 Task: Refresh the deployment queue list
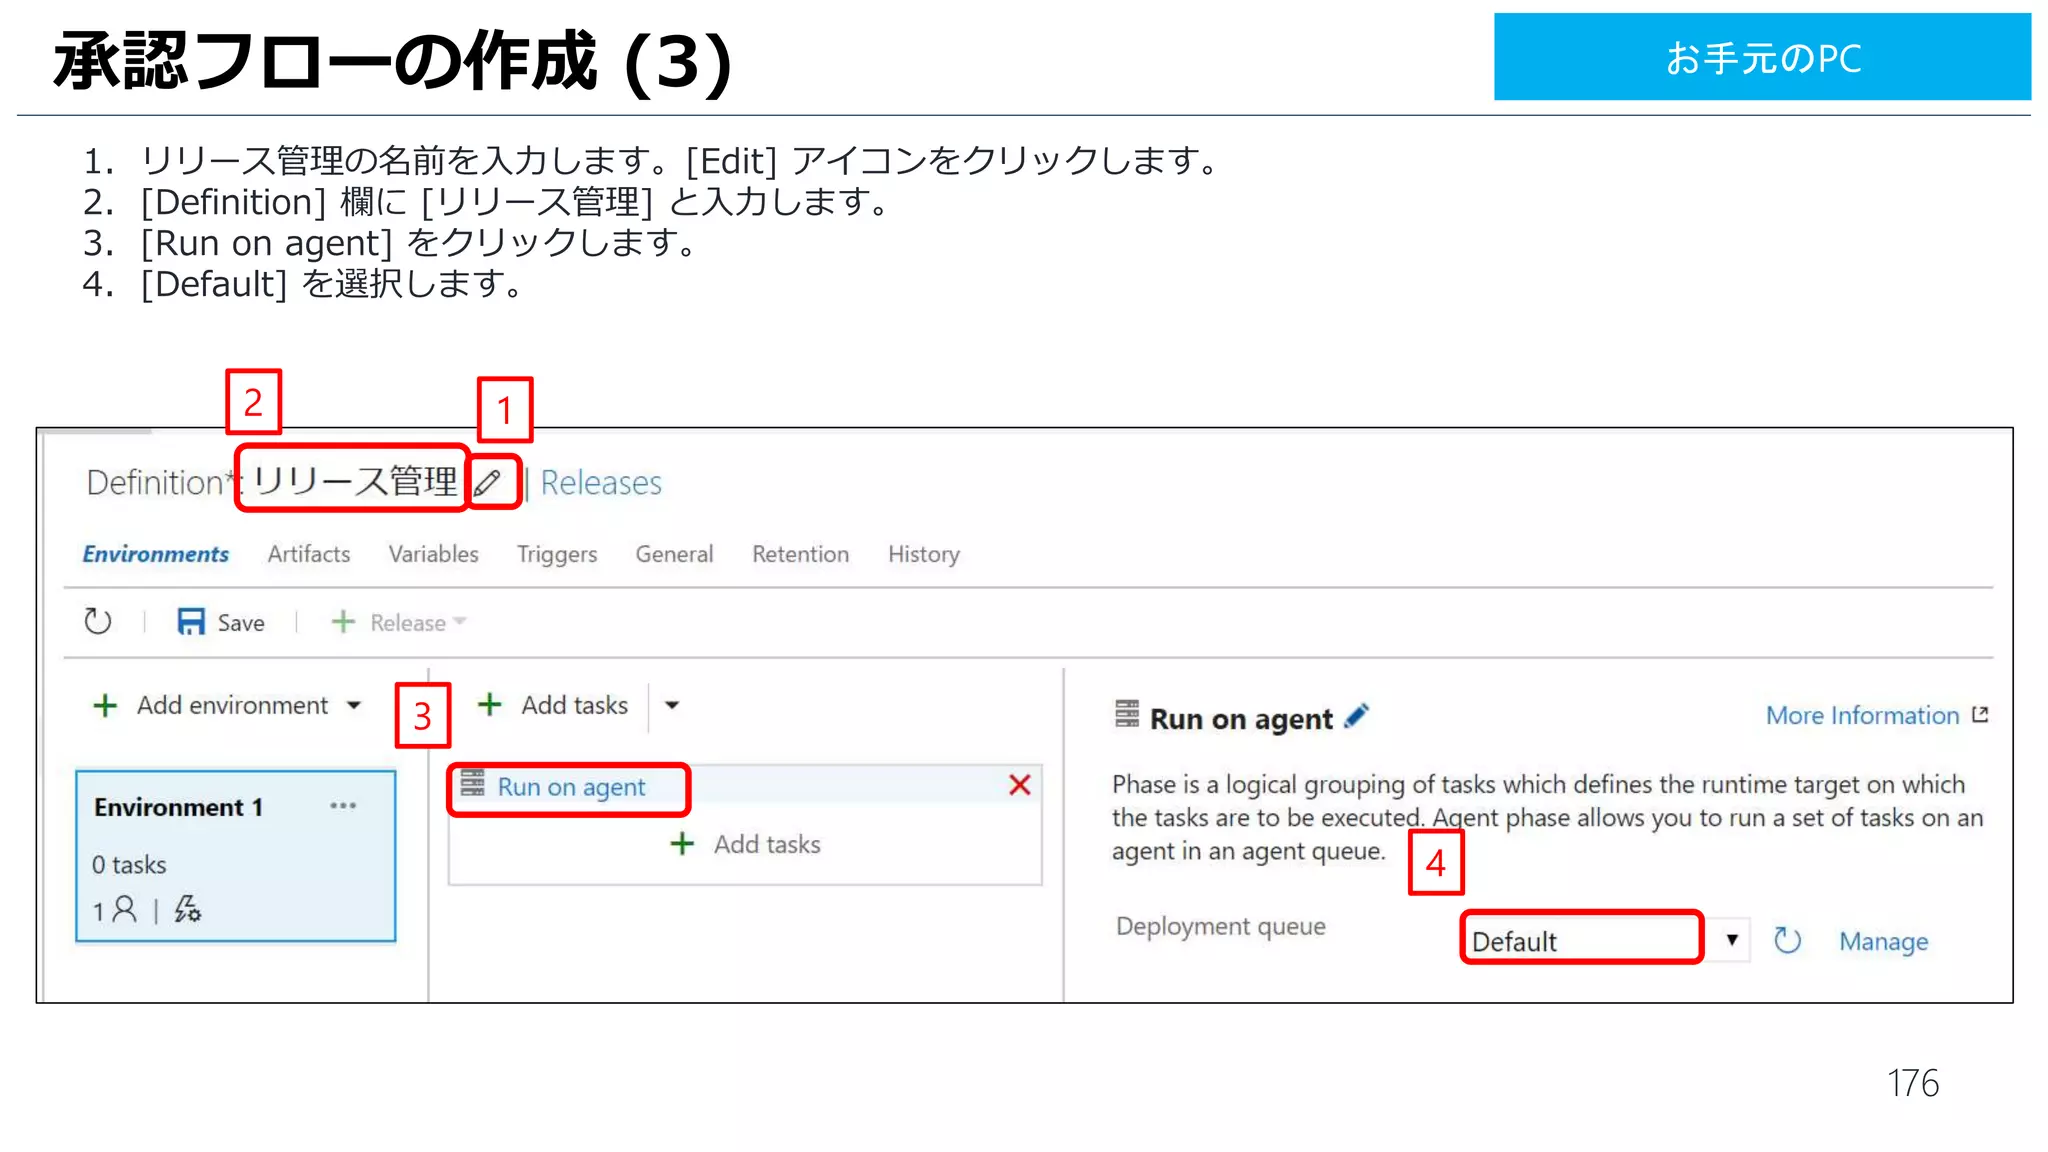tap(1787, 941)
